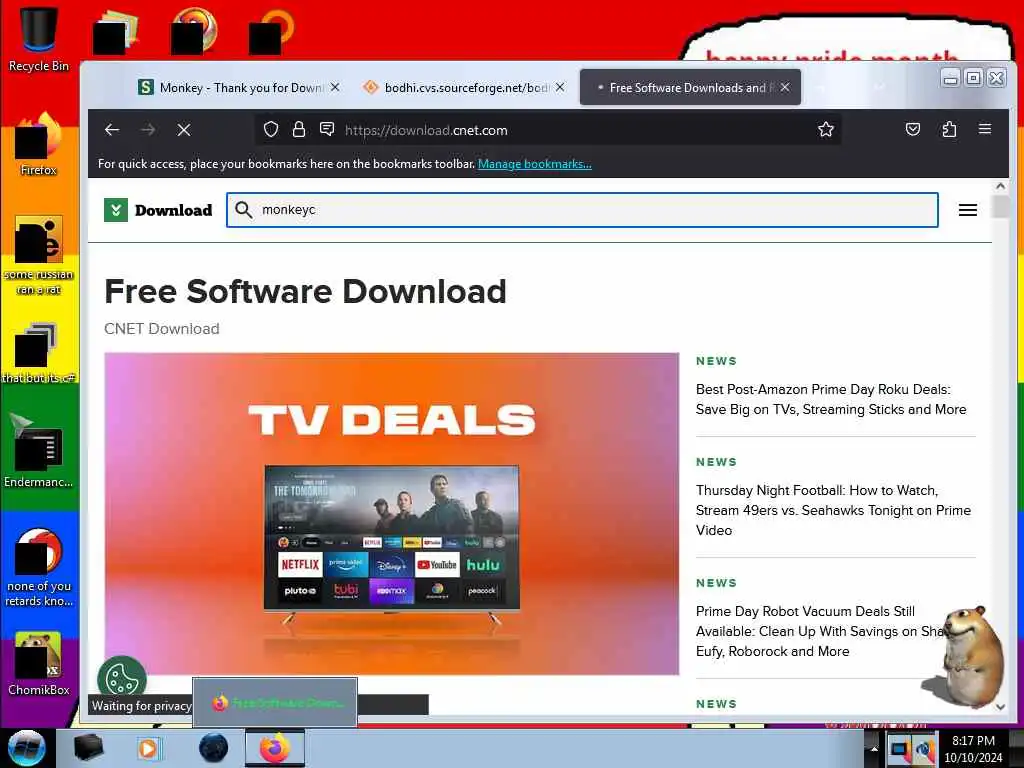Close the Monkey - Thank you tab
Image resolution: width=1024 pixels, height=768 pixels.
click(335, 87)
